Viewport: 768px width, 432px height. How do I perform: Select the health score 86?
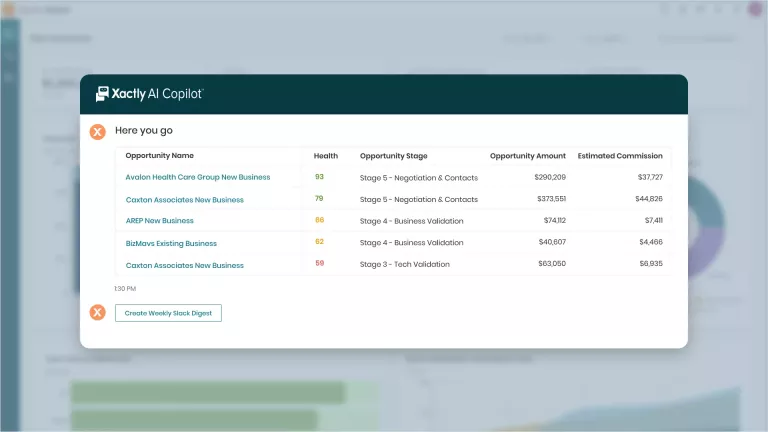(319, 220)
